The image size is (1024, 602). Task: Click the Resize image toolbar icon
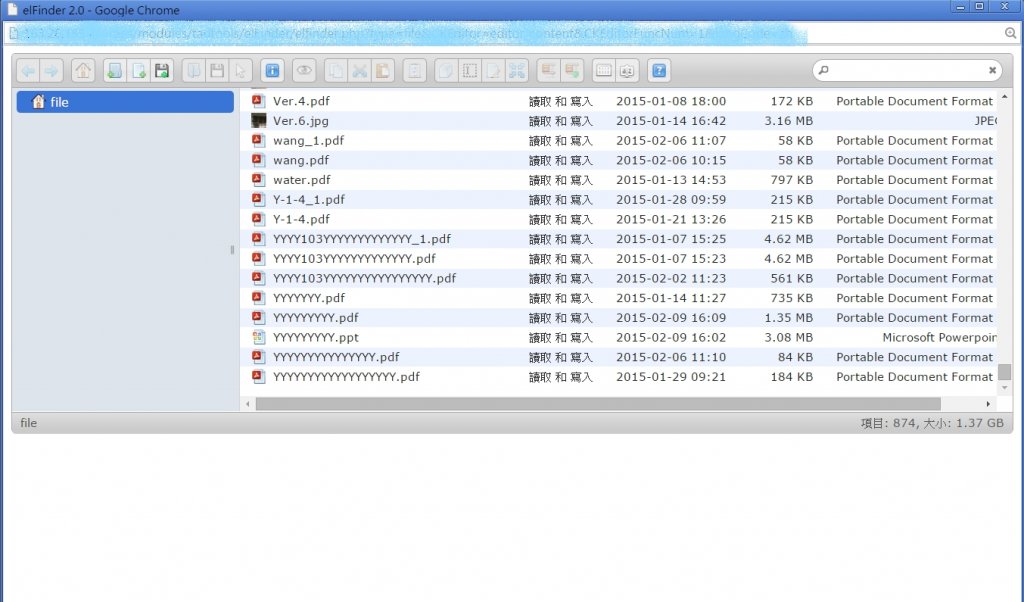516,71
